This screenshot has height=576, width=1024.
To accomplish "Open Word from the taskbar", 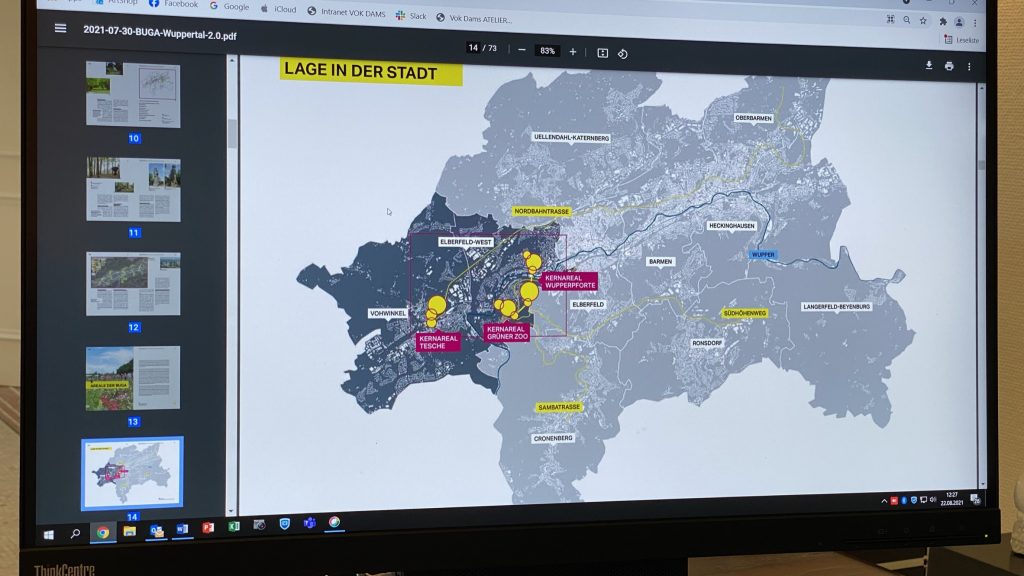I will pos(182,528).
